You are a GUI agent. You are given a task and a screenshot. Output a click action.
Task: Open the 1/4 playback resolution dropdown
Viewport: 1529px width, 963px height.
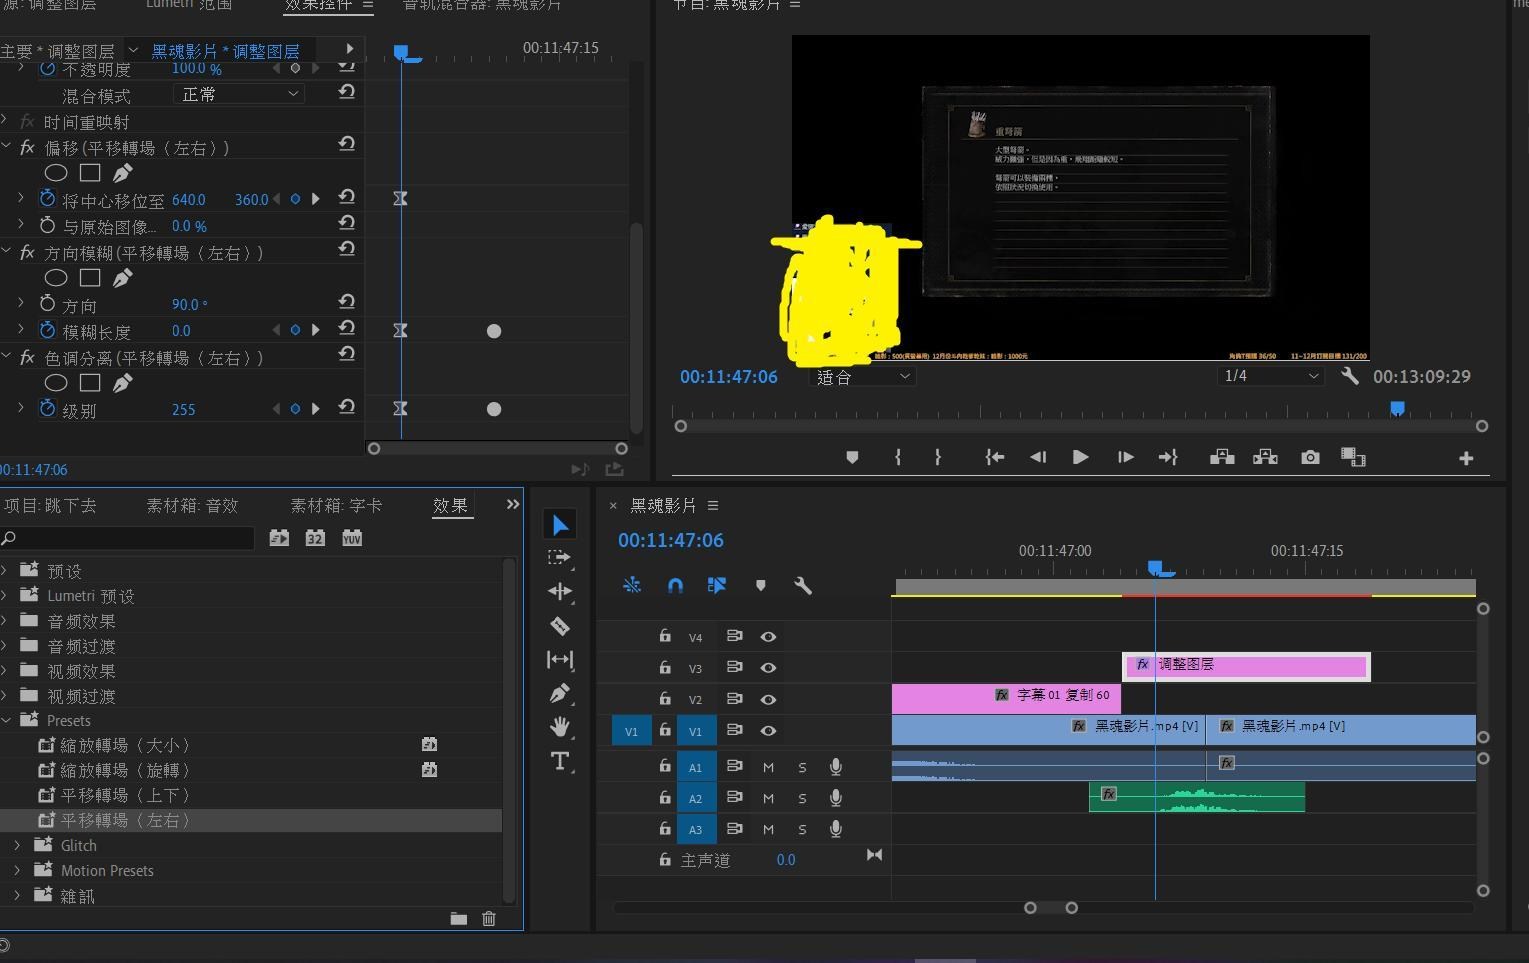1271,376
